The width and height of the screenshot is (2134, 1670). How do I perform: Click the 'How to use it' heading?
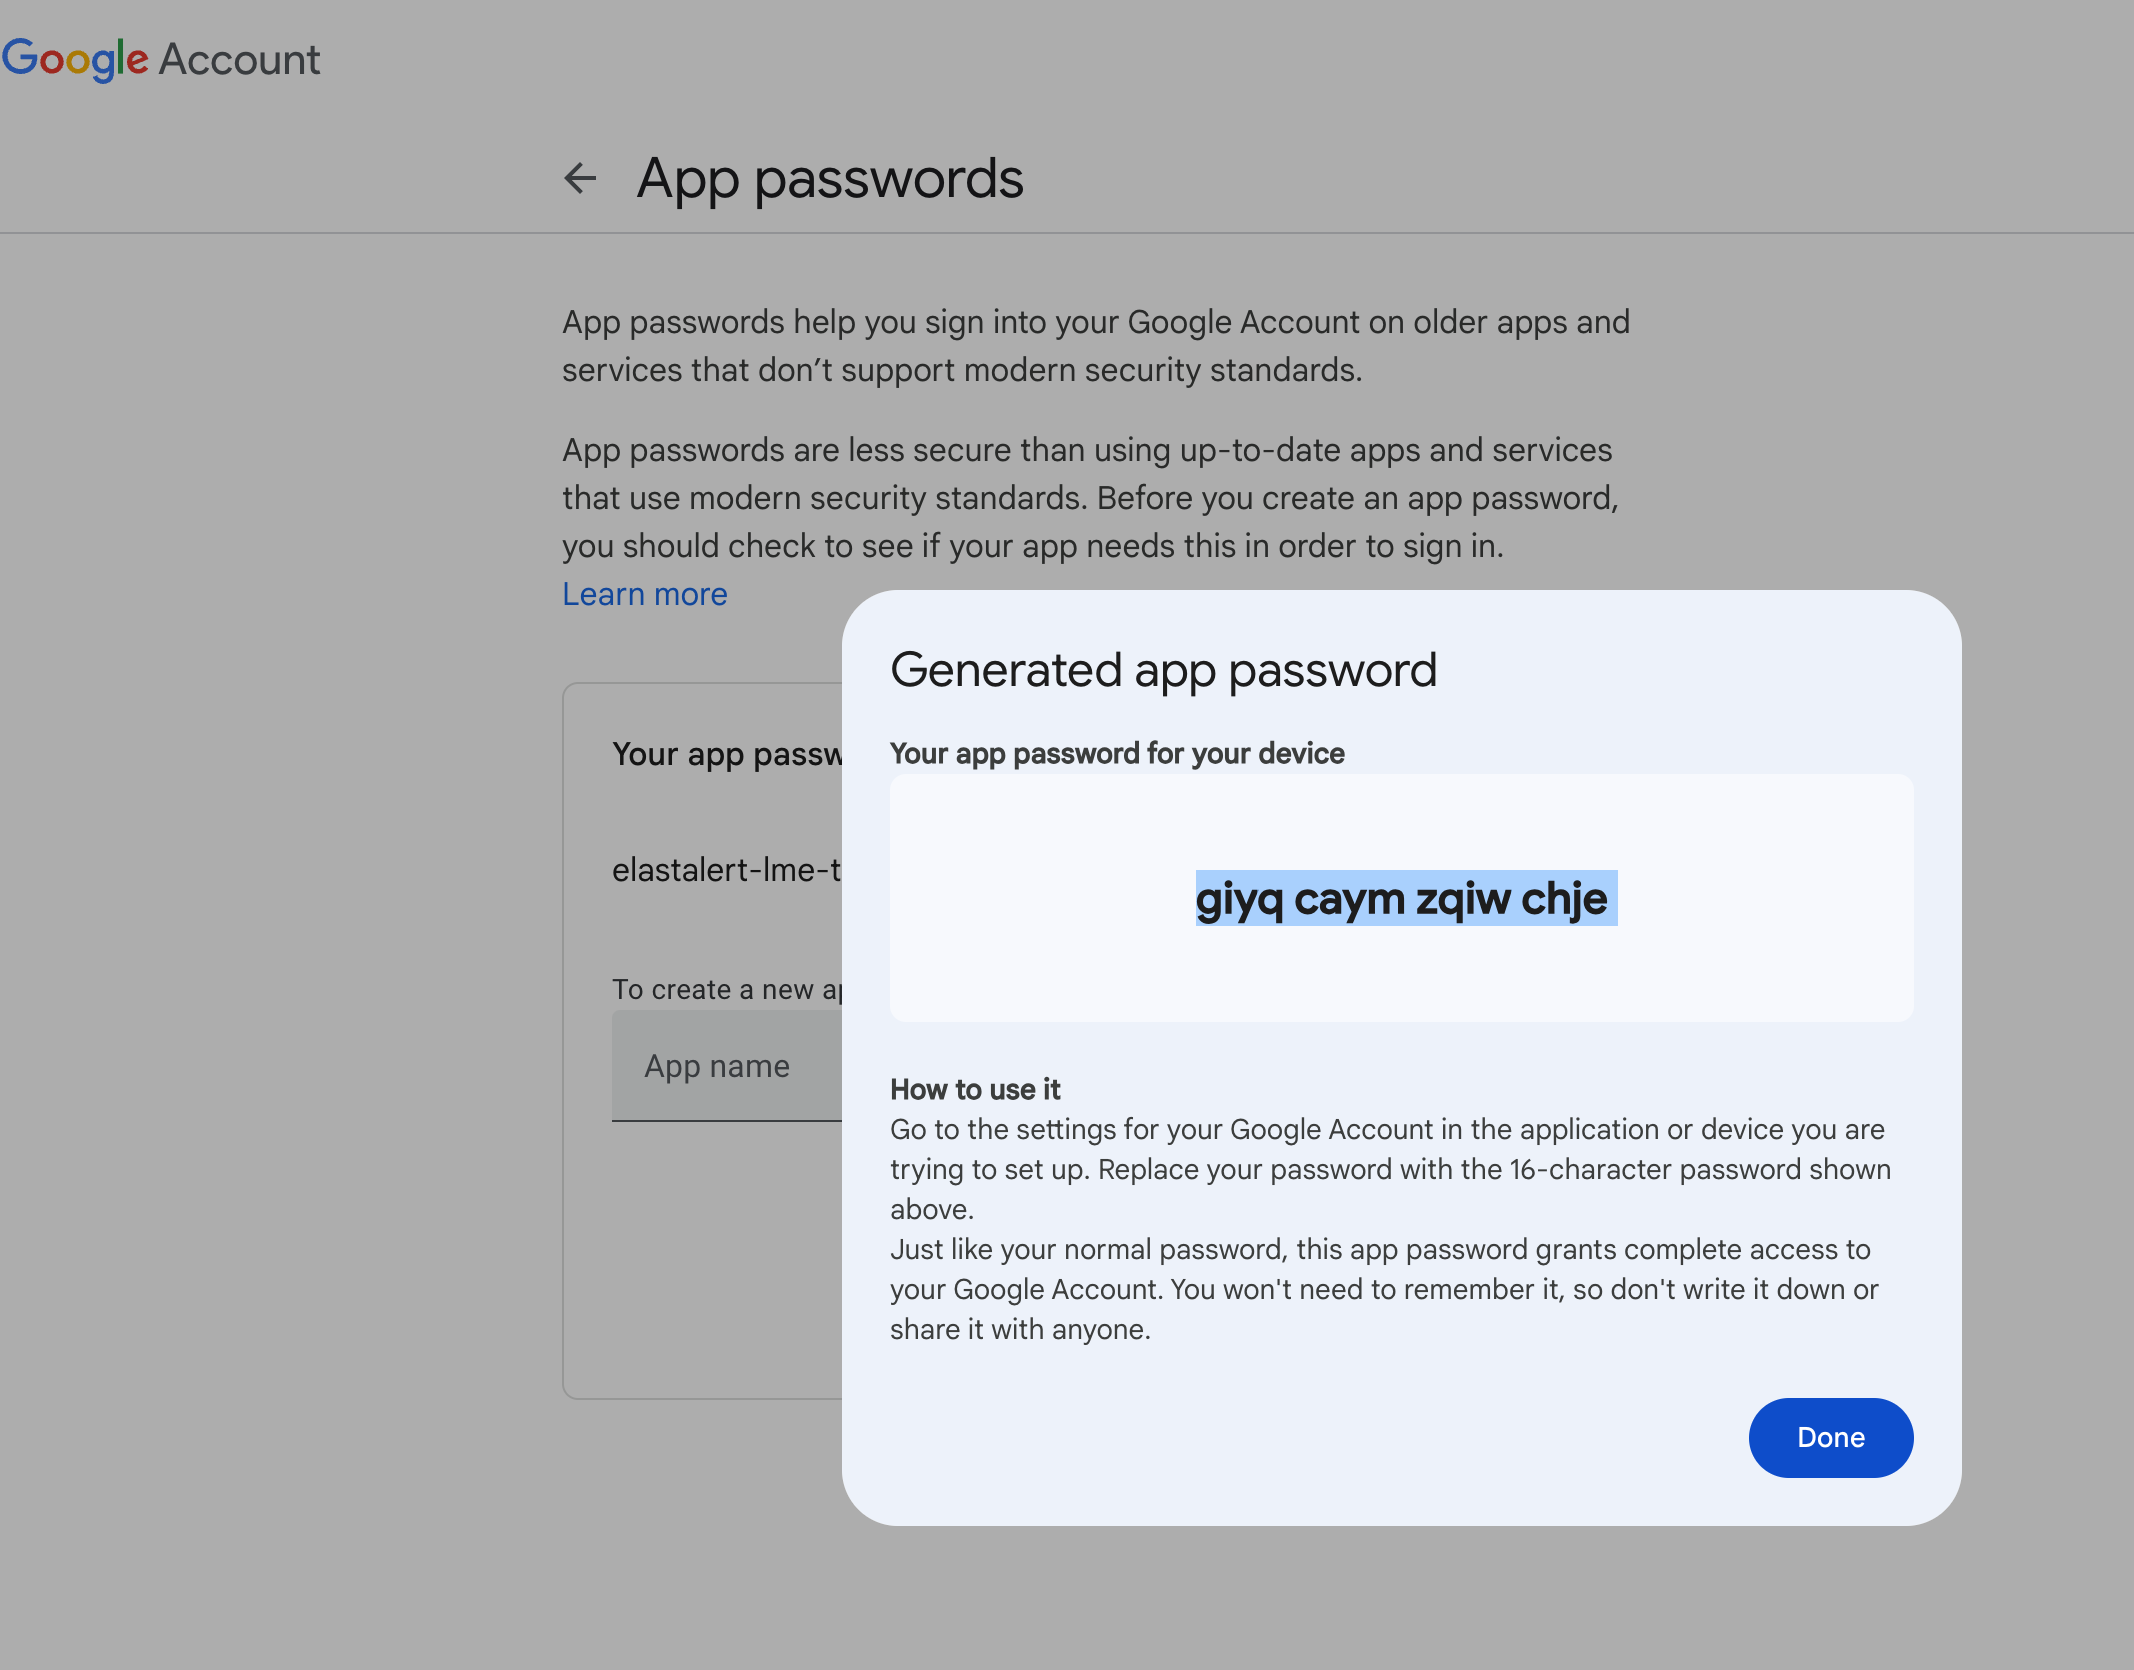pos(975,1089)
